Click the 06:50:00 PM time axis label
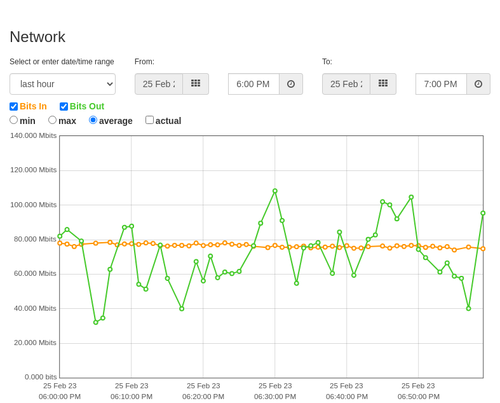The width and height of the screenshot is (500, 403). point(418,397)
